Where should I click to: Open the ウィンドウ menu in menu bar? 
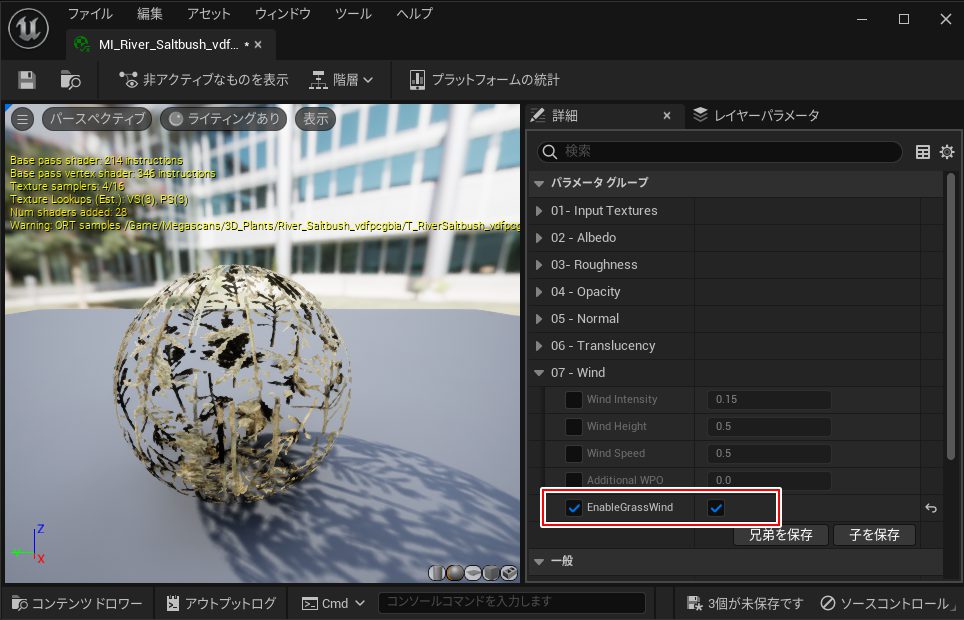282,14
